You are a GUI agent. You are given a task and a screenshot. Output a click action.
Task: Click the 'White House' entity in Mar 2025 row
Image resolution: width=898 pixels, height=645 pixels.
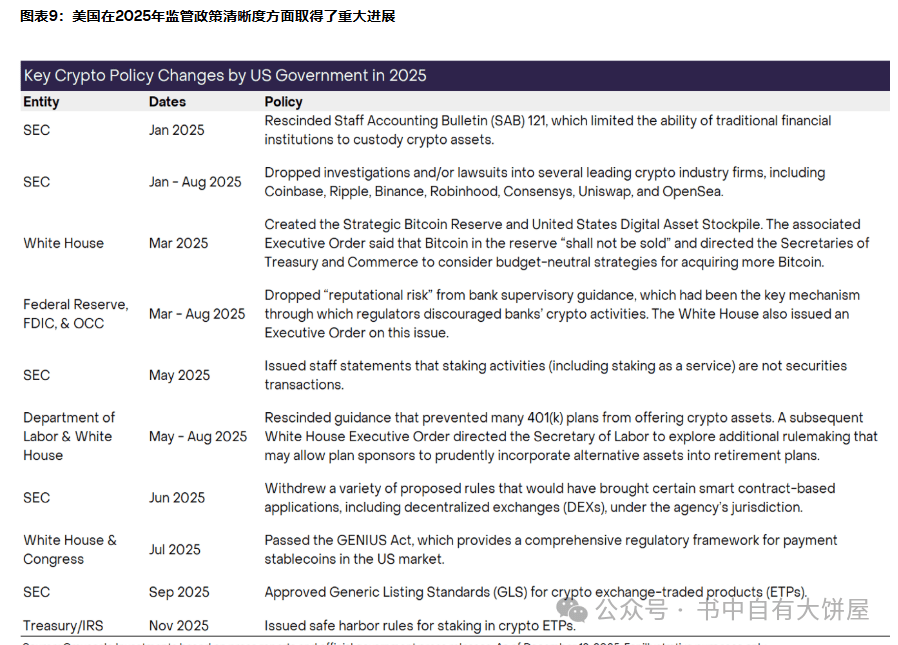[x=64, y=243]
